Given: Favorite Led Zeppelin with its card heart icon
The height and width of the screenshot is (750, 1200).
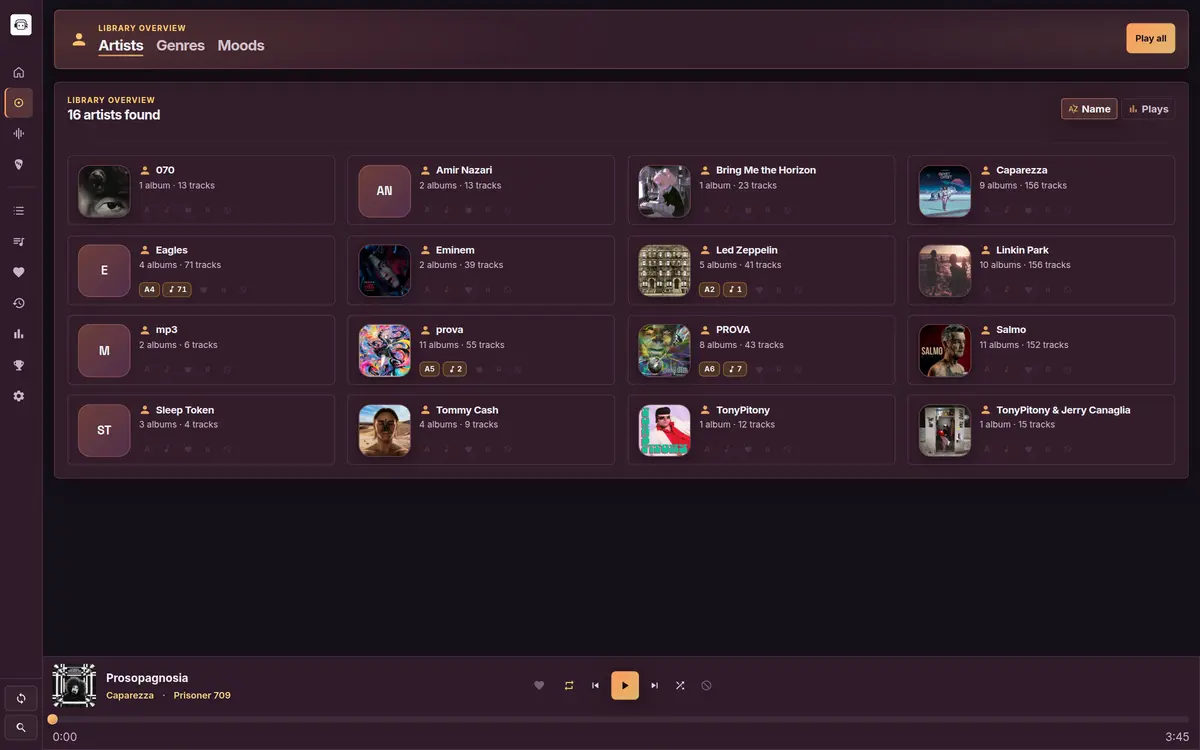Looking at the screenshot, I should pyautogui.click(x=759, y=290).
